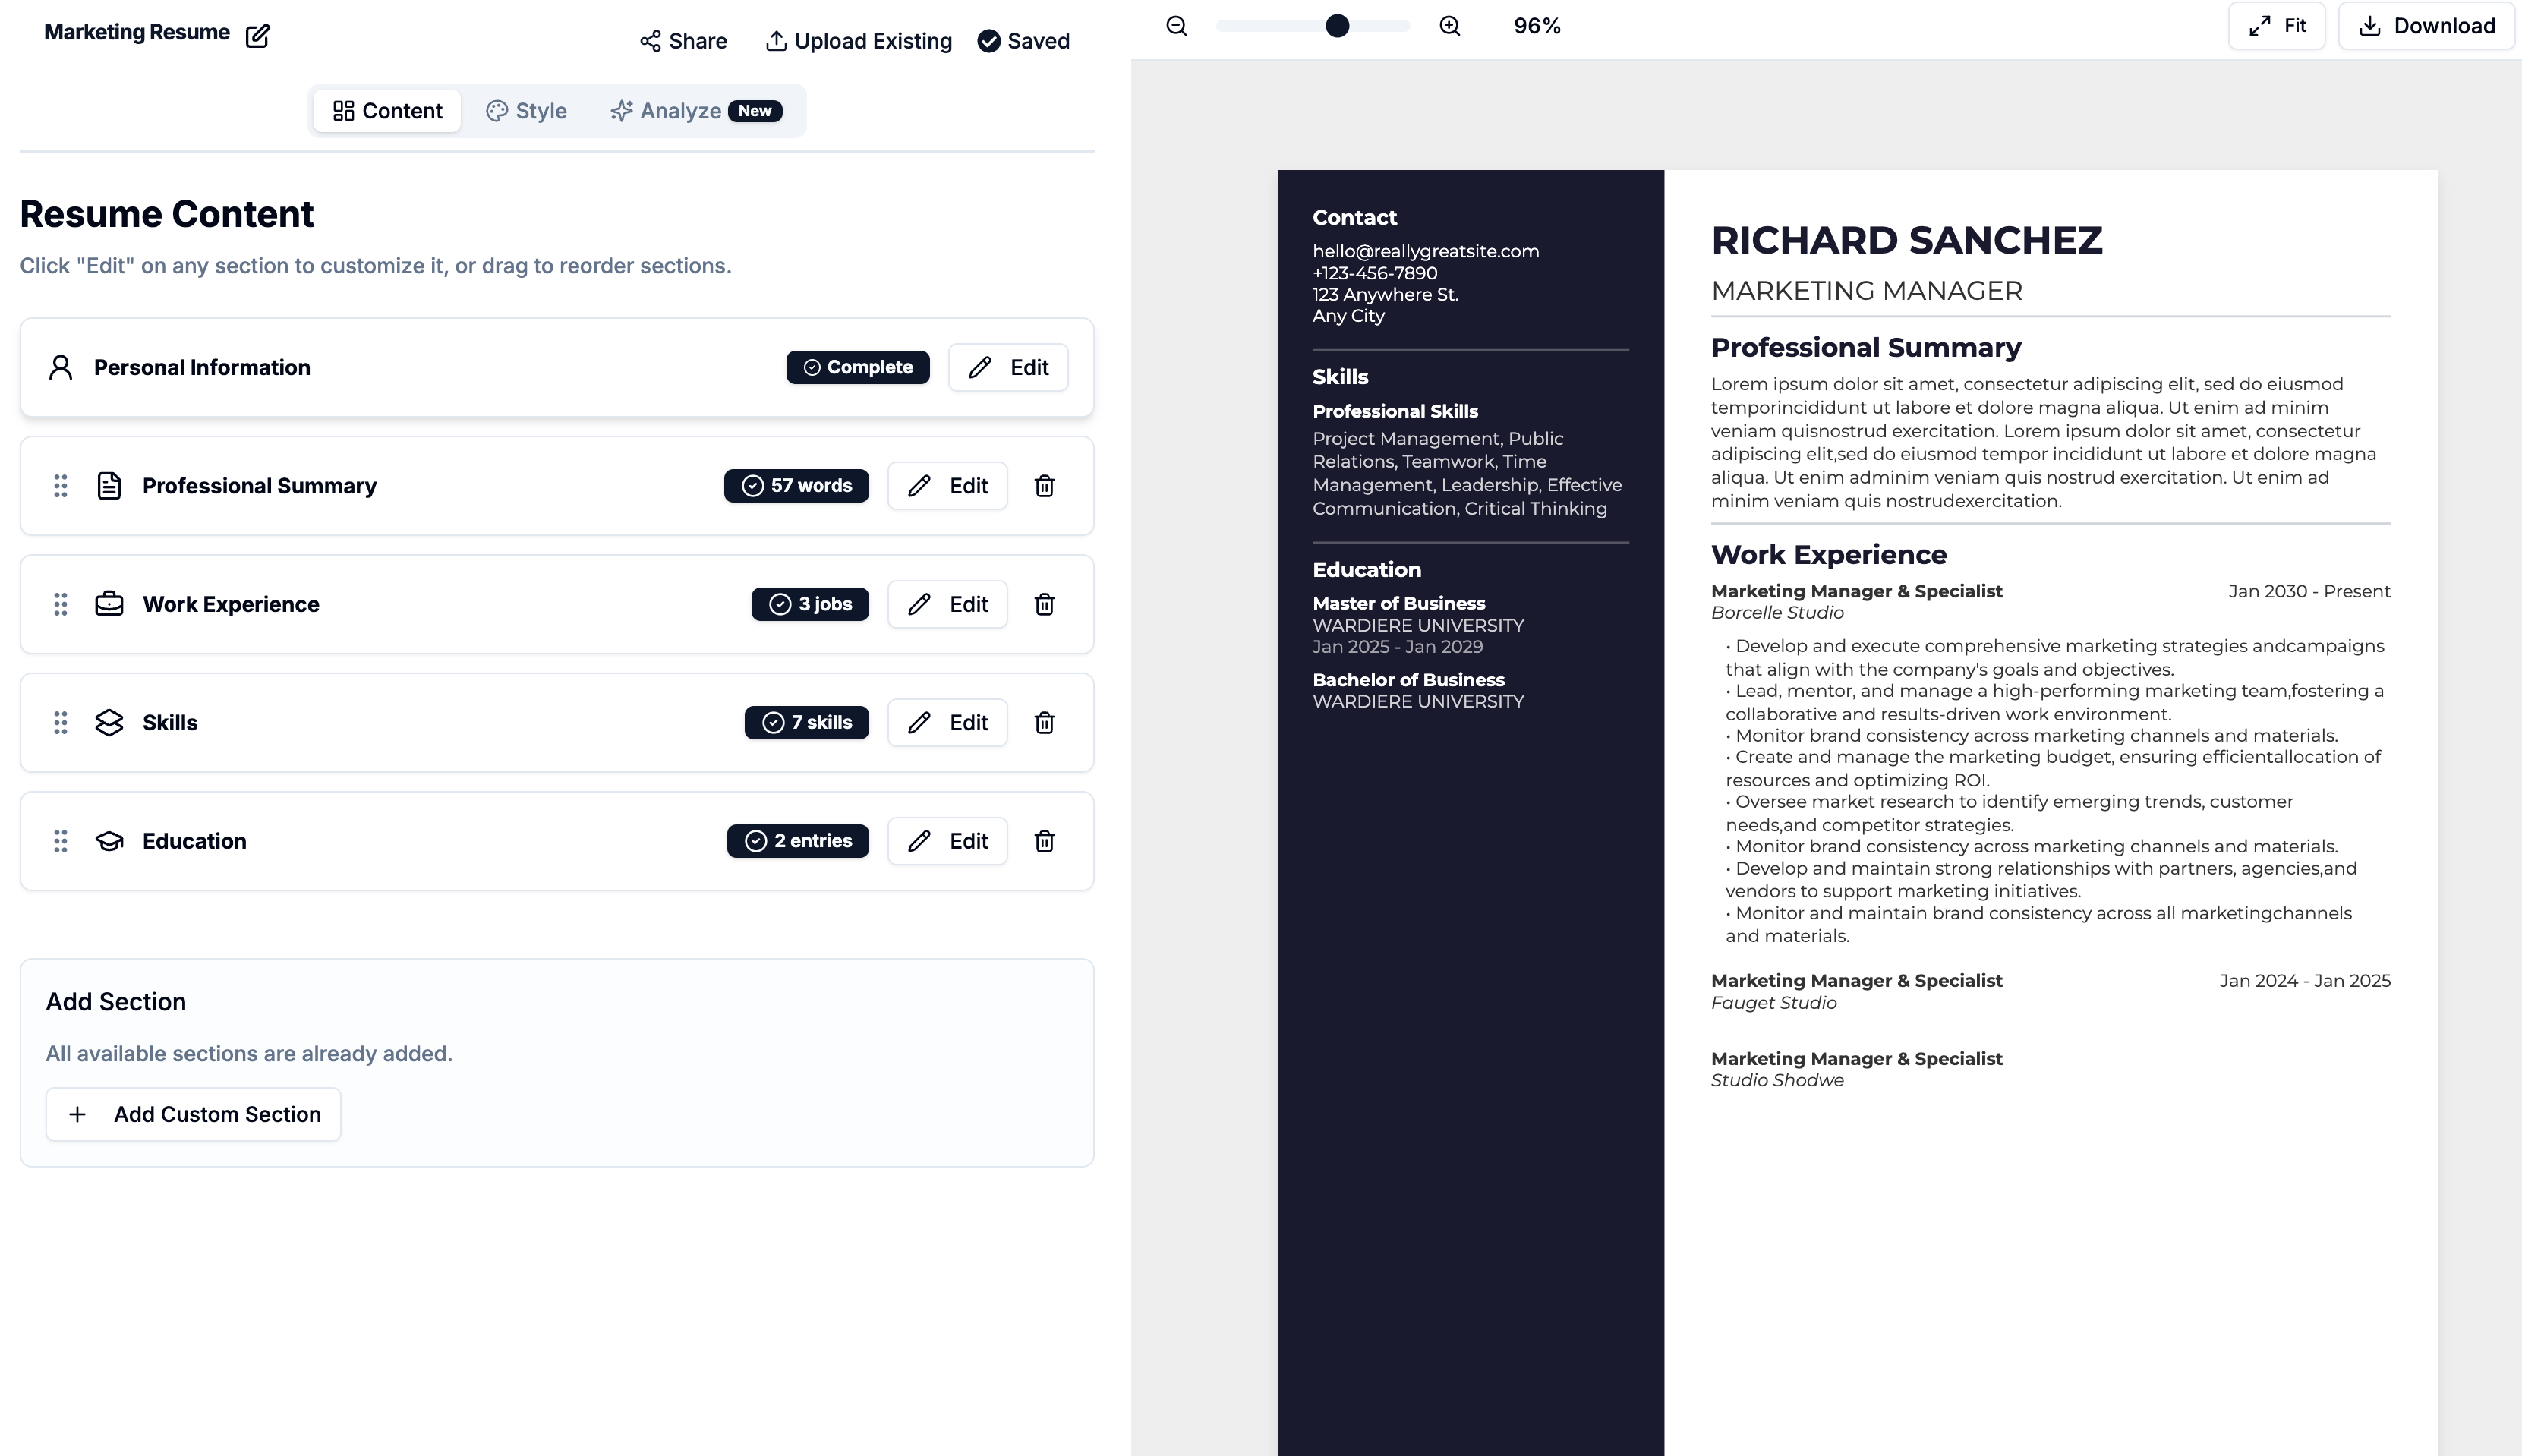Click the drag handle on the Skills section

pyautogui.click(x=60, y=722)
